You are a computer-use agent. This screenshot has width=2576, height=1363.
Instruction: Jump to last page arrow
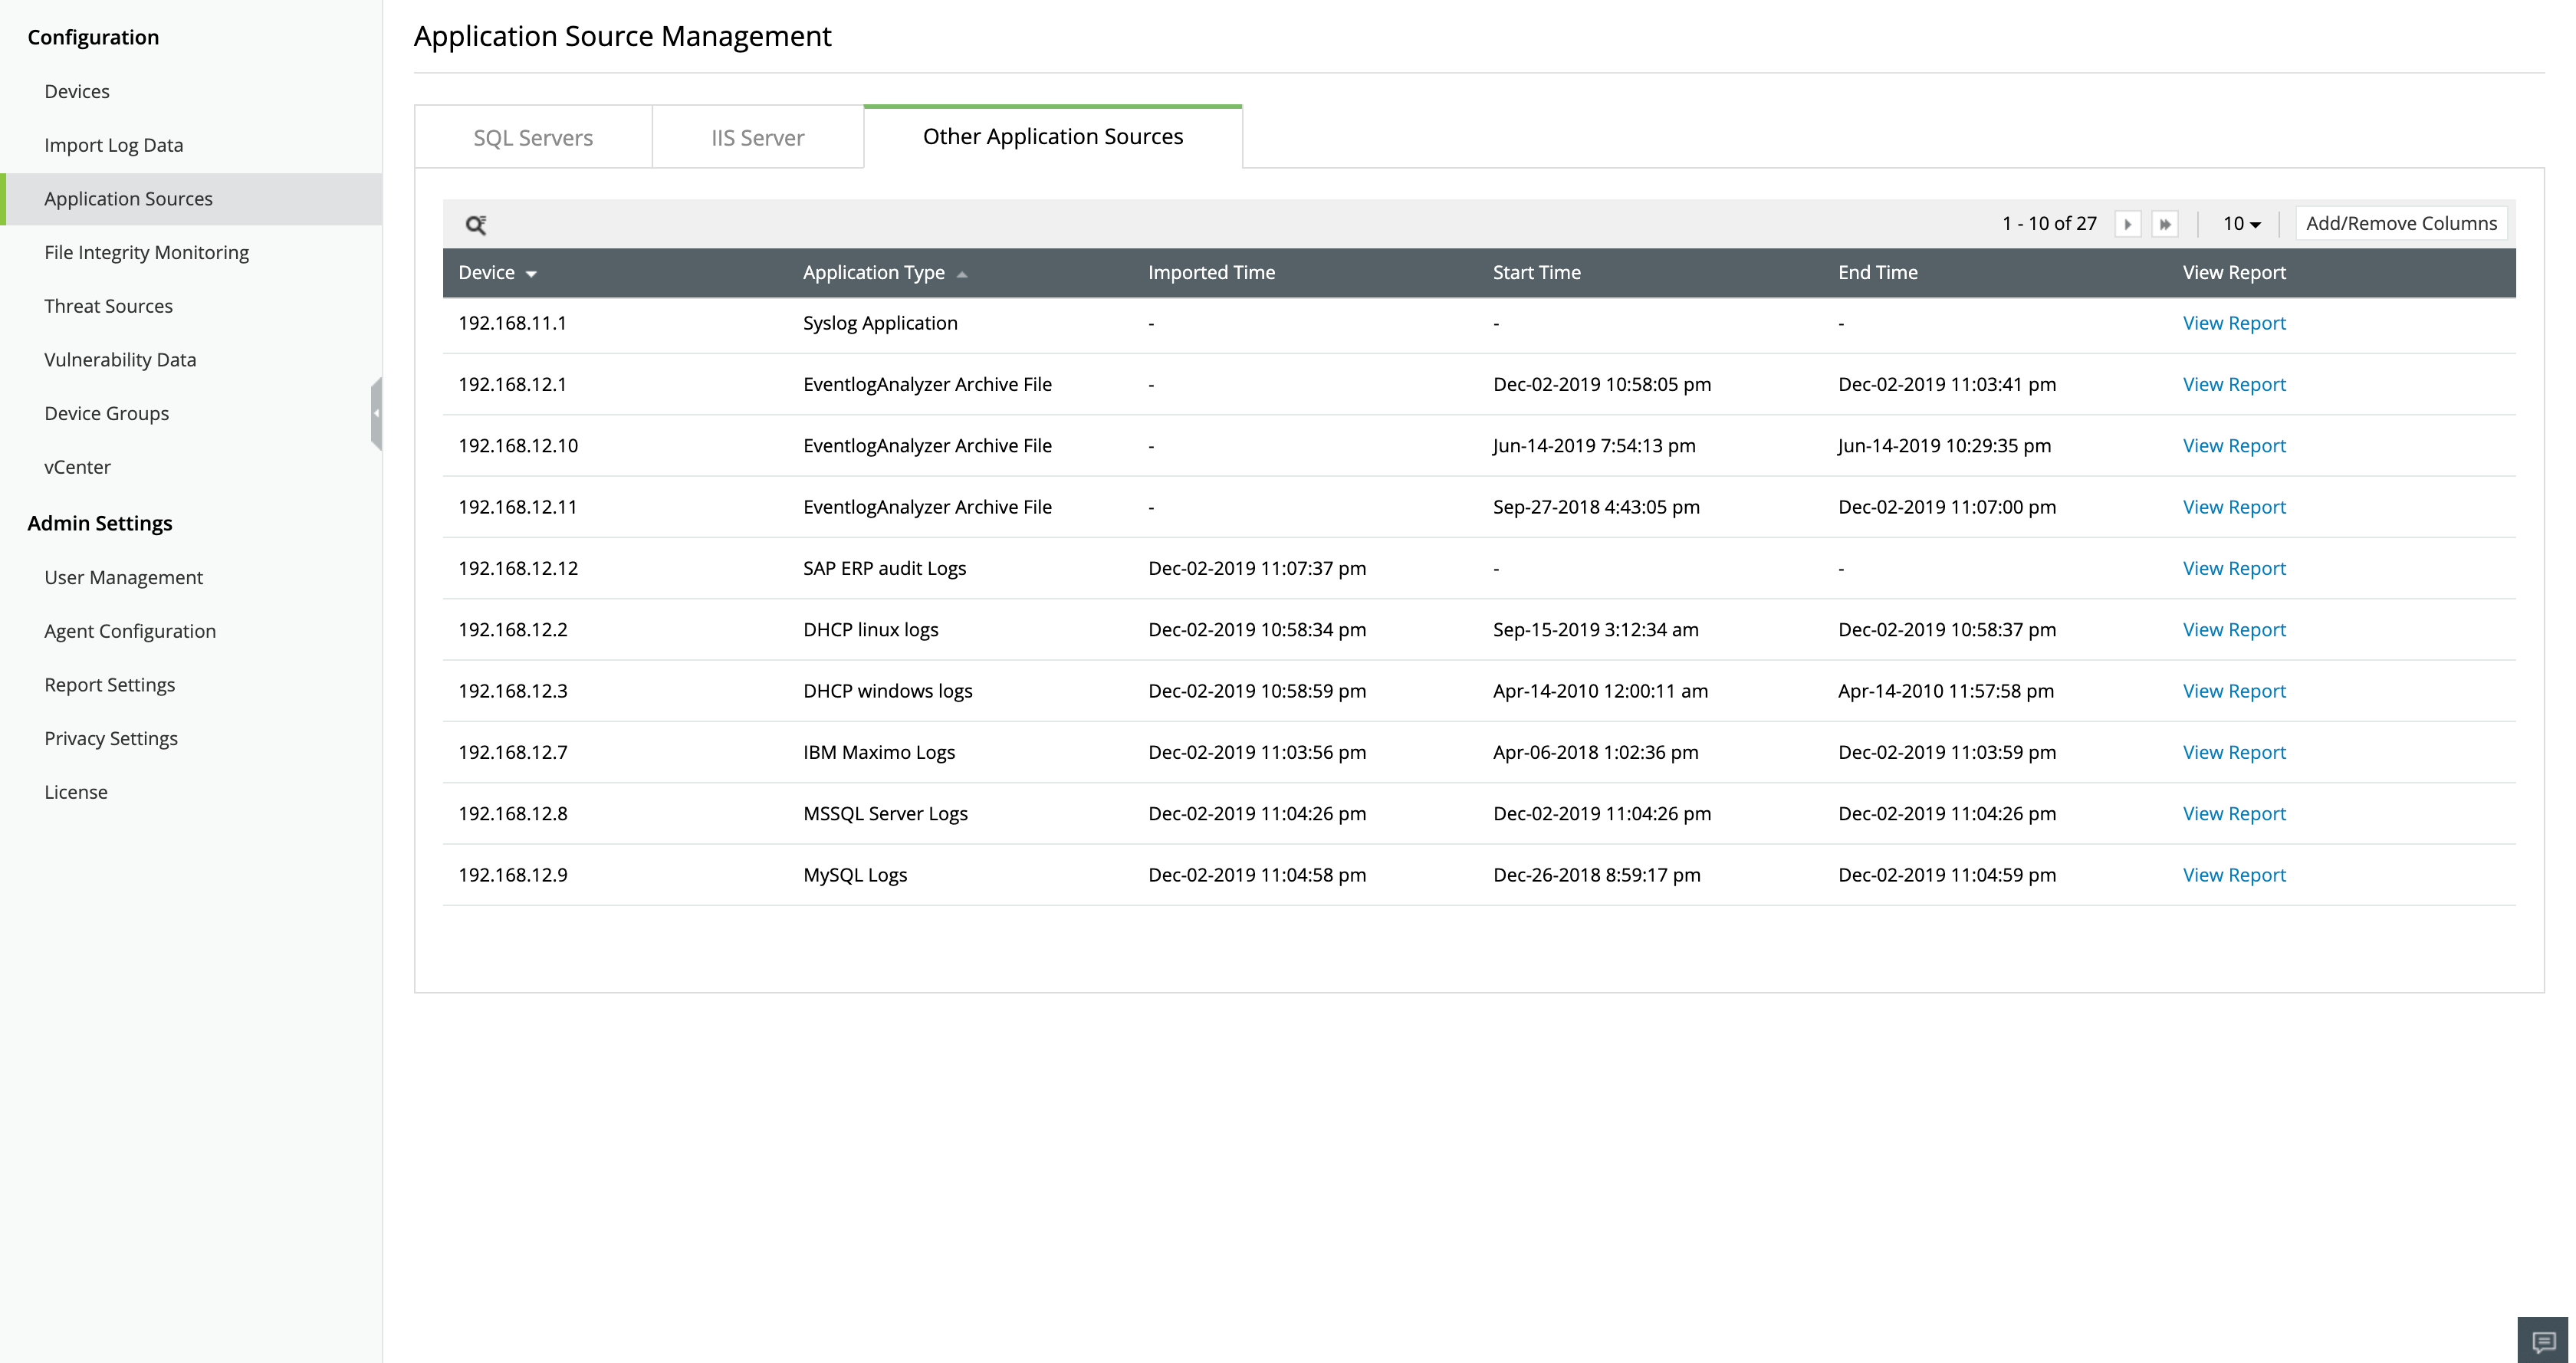(x=2165, y=224)
